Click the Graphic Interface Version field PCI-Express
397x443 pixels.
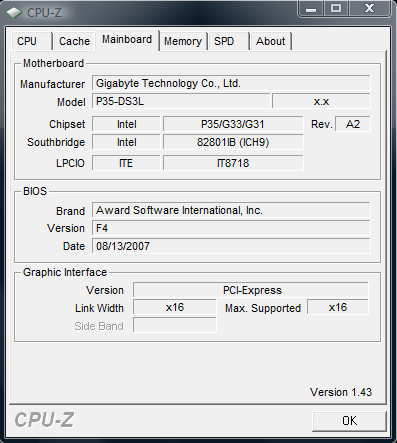pos(251,290)
